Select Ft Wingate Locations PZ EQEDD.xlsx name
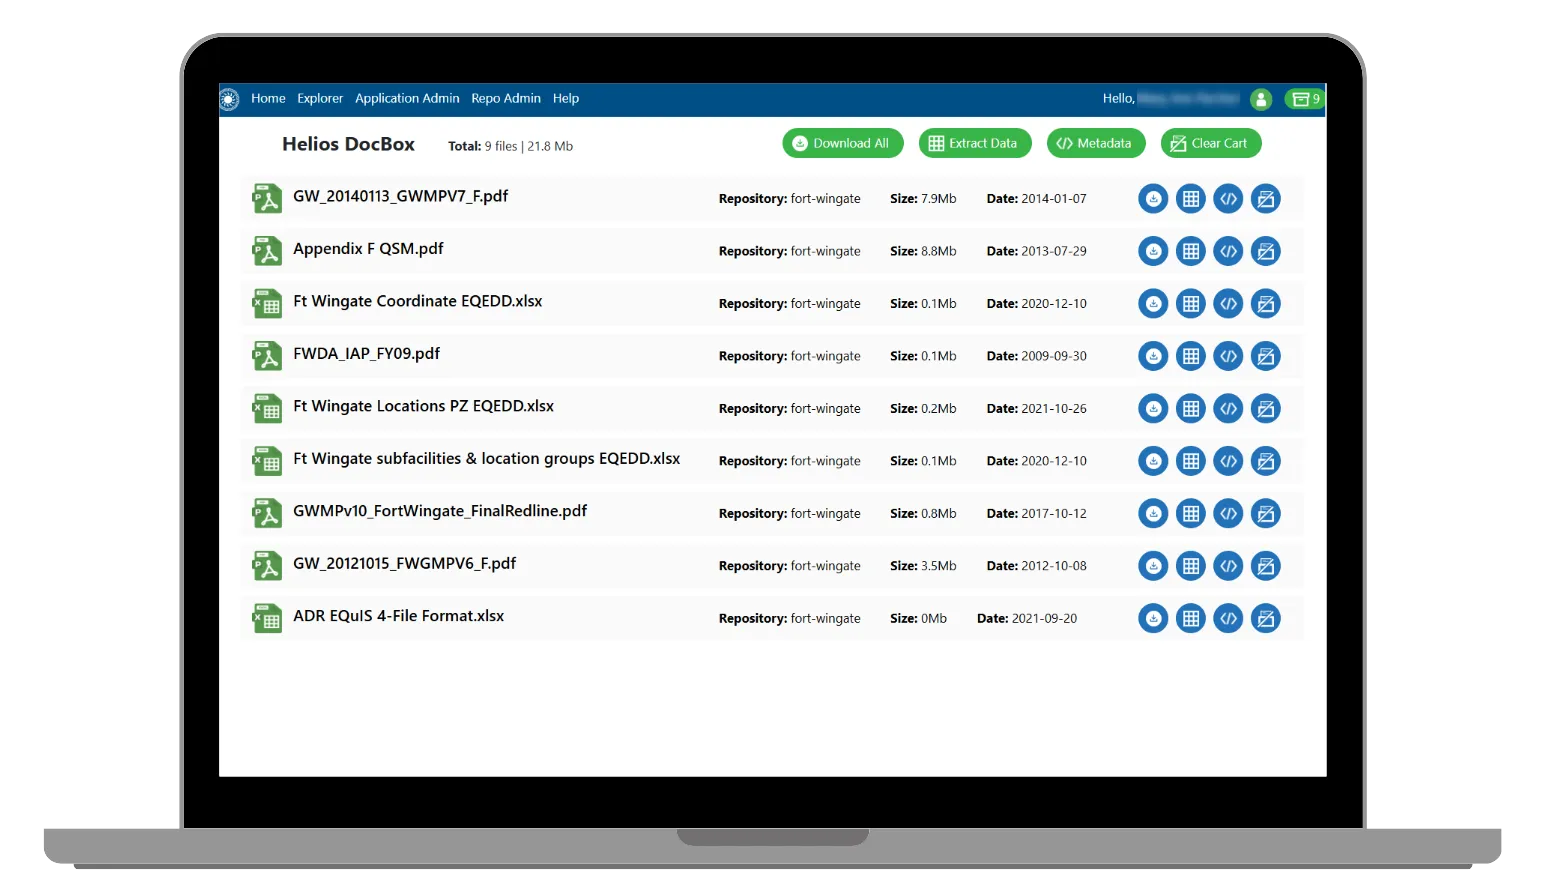The image size is (1545, 894). pos(423,407)
